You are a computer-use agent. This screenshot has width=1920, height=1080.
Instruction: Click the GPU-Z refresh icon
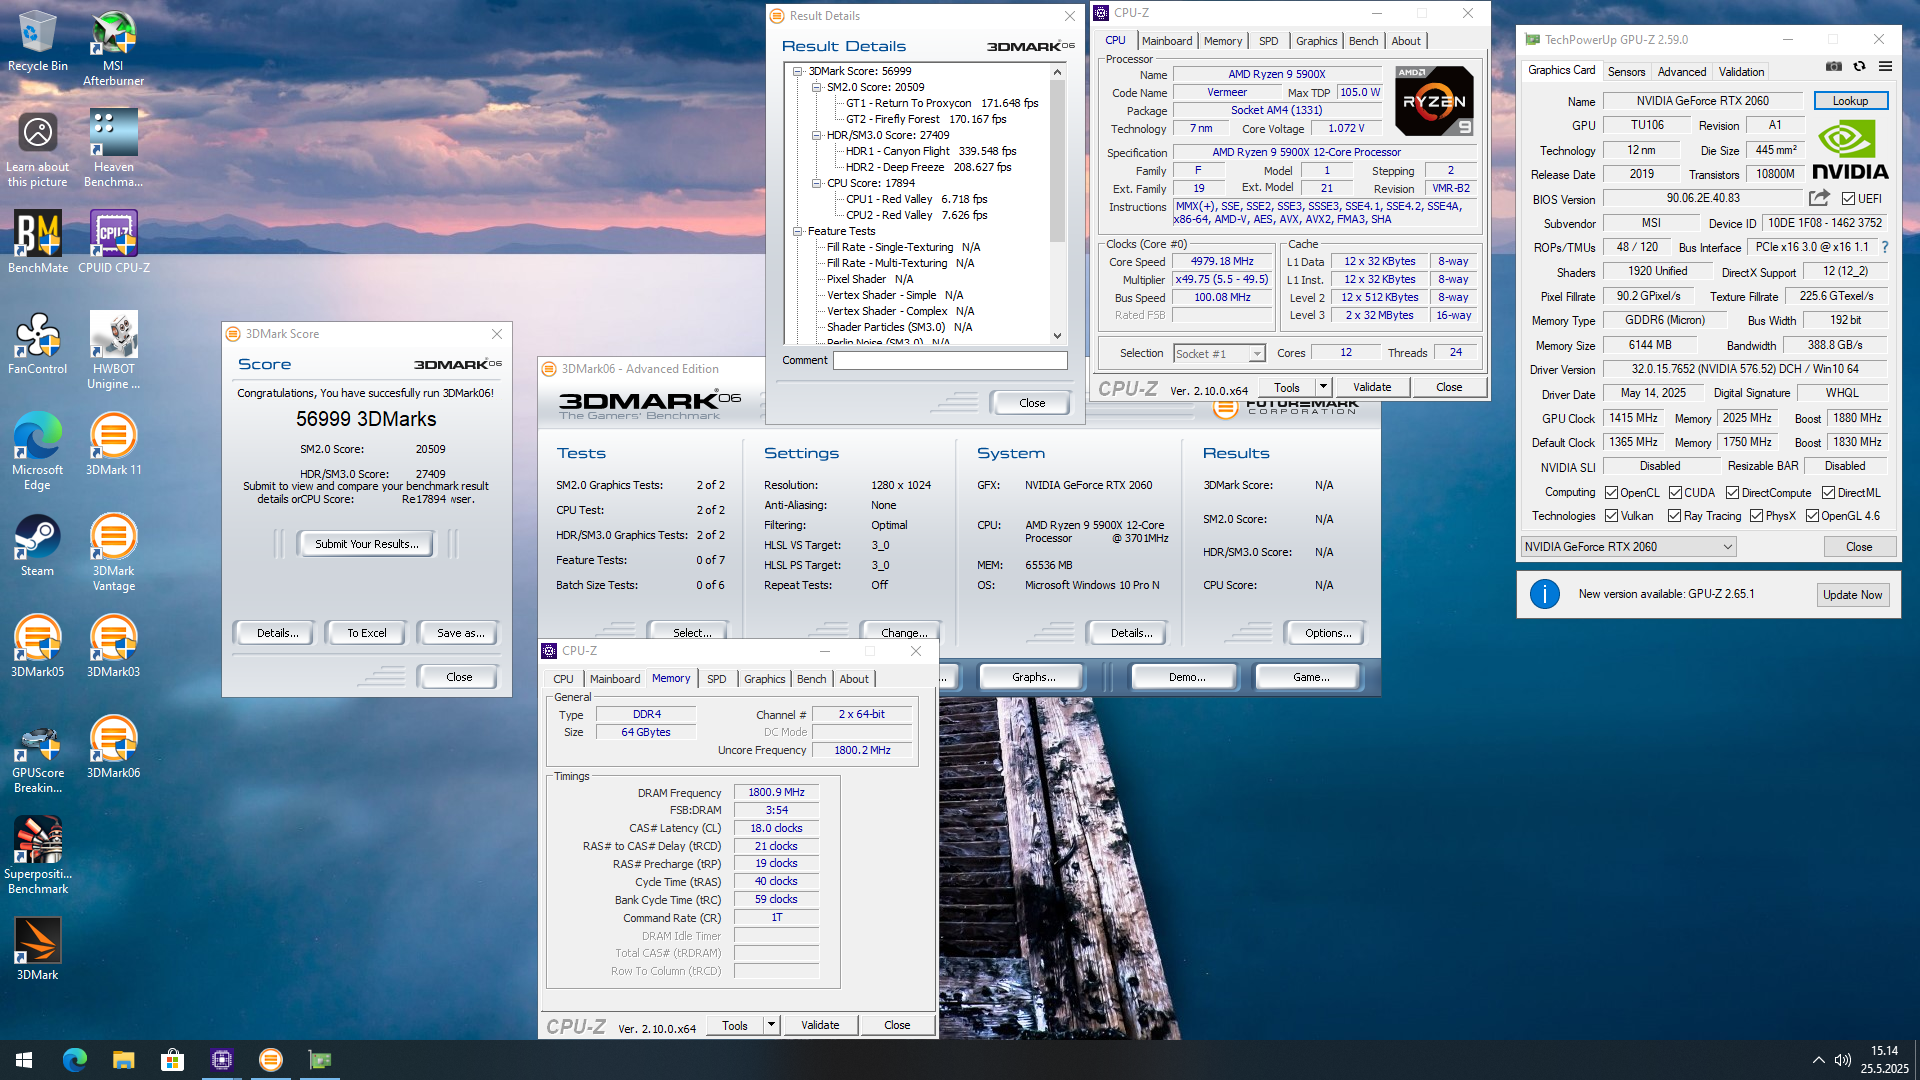pos(1859,67)
